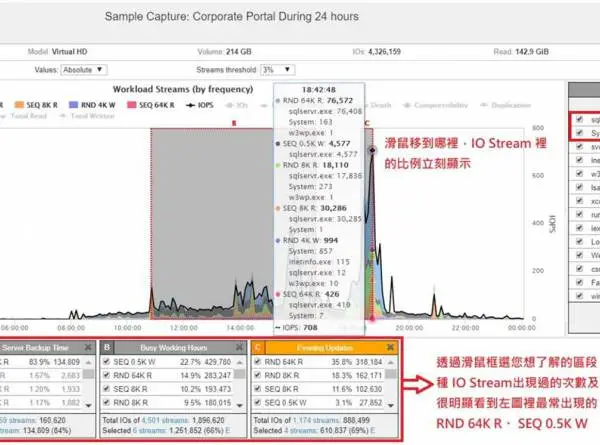Enable the faded Total Read legend entry
This screenshot has width=600, height=445.
coord(24,116)
